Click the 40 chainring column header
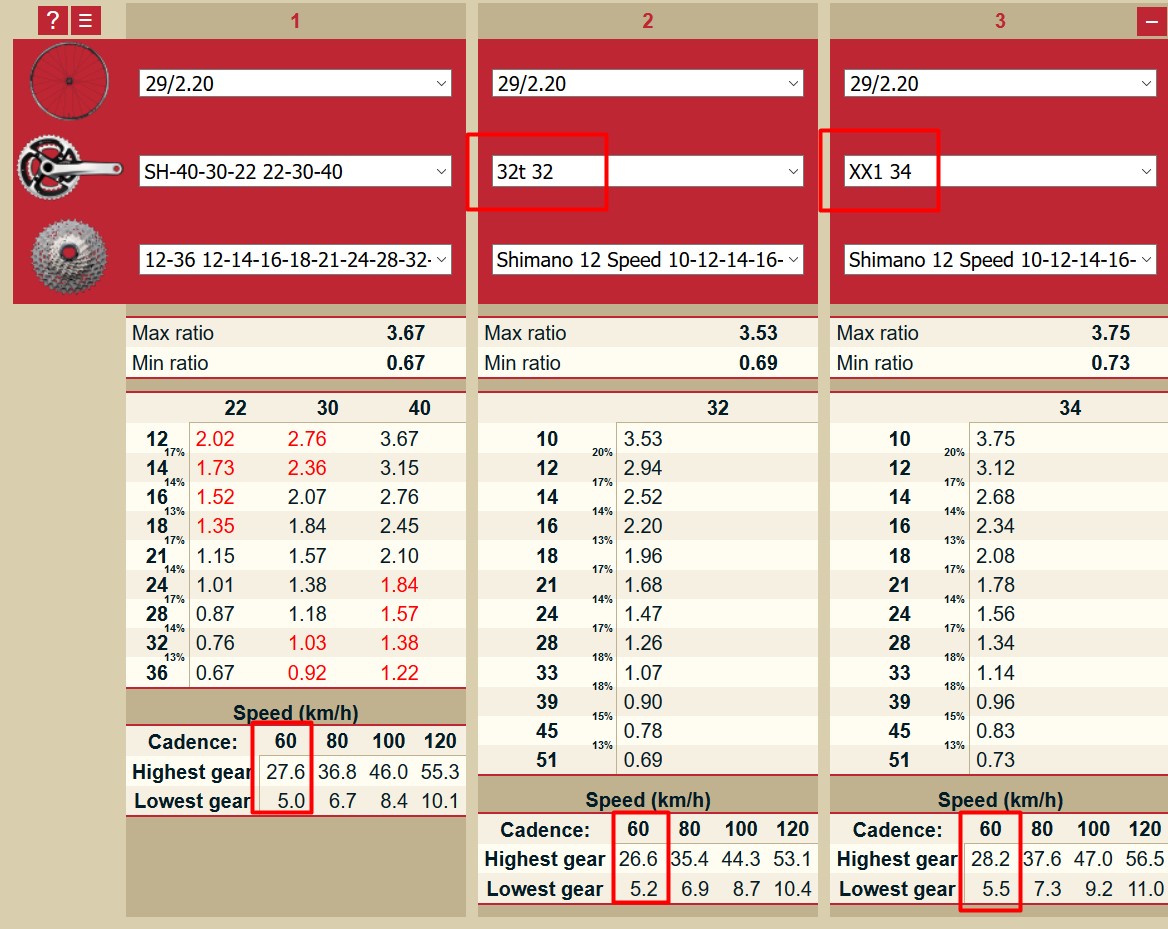The image size is (1168, 929). 420,408
